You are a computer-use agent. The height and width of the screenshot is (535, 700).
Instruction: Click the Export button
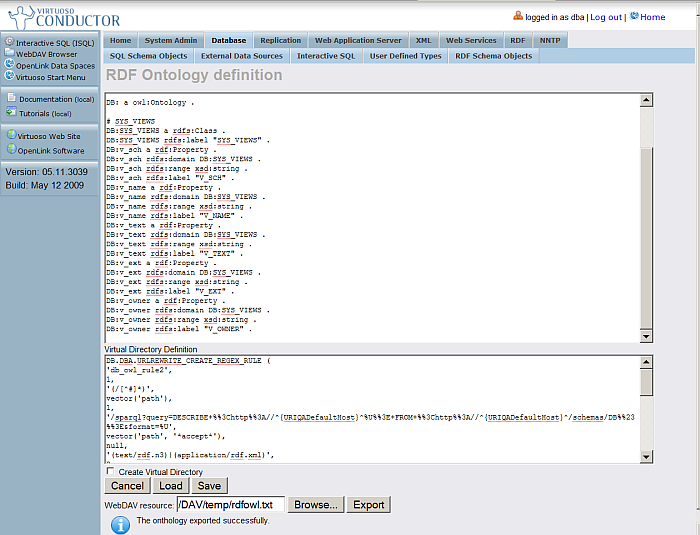click(x=369, y=505)
